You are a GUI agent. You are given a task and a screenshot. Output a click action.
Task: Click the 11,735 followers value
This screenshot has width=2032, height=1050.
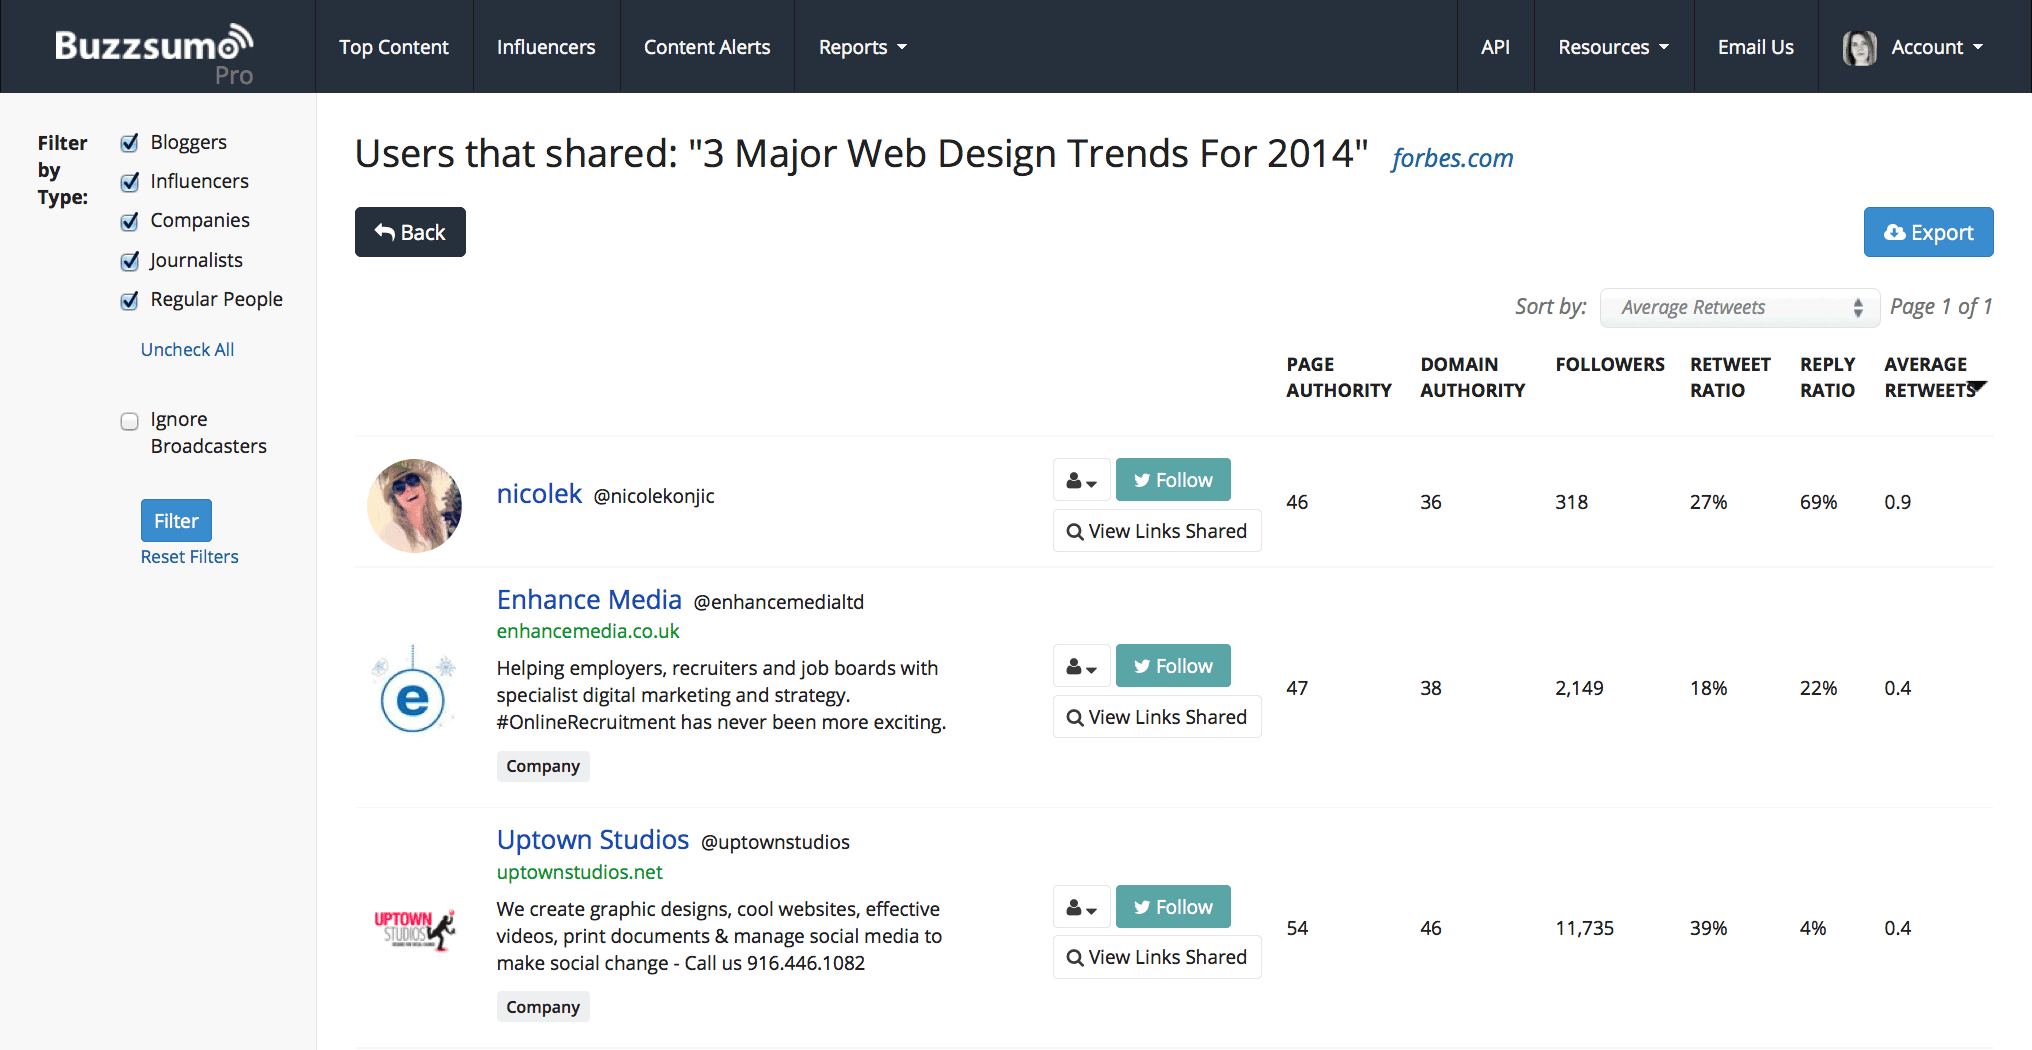[x=1584, y=928]
